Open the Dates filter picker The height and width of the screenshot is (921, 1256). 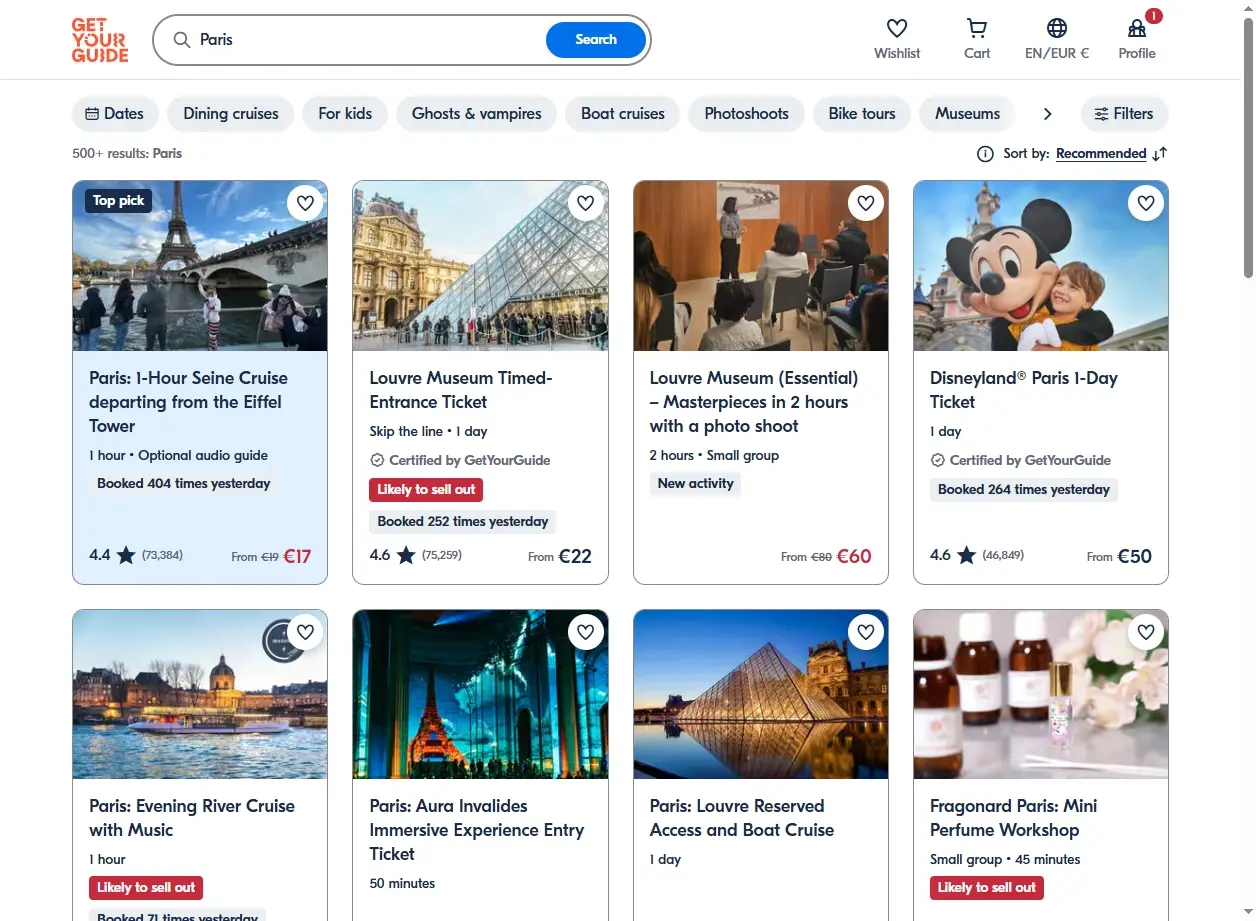tap(115, 114)
